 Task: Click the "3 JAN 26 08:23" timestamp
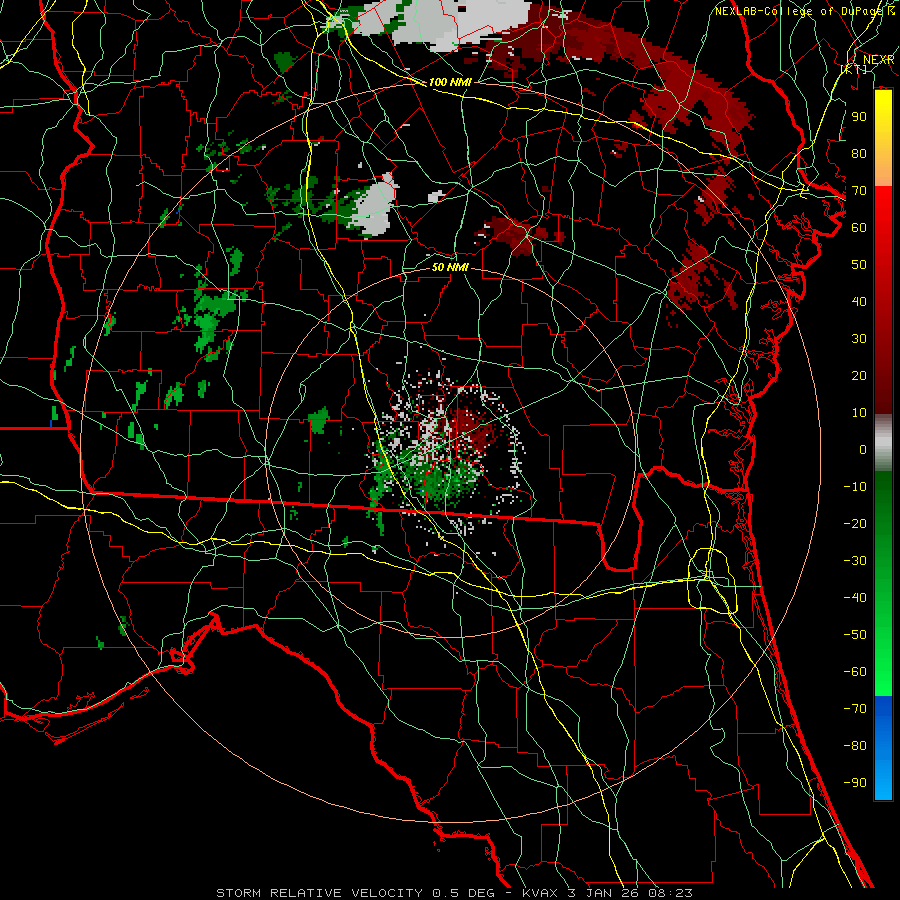click(632, 893)
